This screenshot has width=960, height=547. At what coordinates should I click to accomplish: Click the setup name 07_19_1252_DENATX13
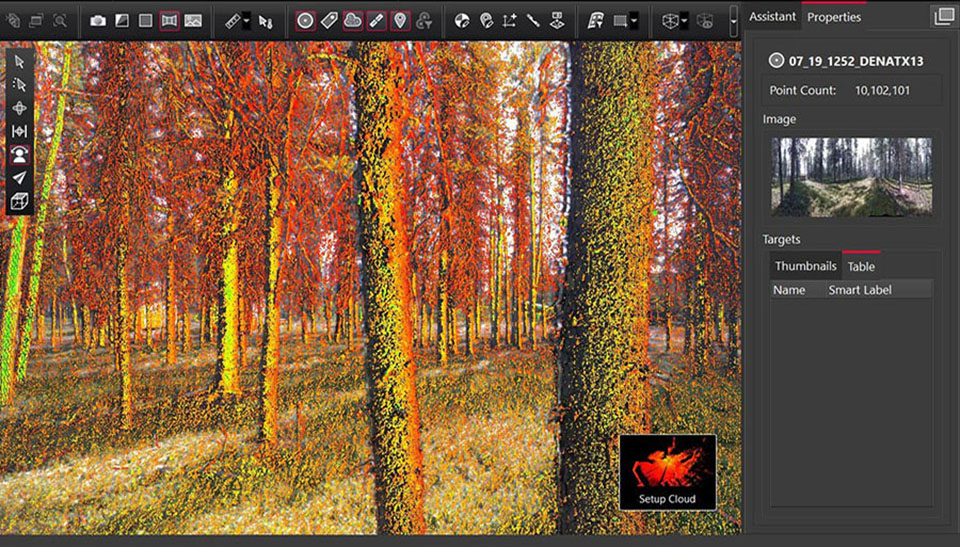point(856,61)
